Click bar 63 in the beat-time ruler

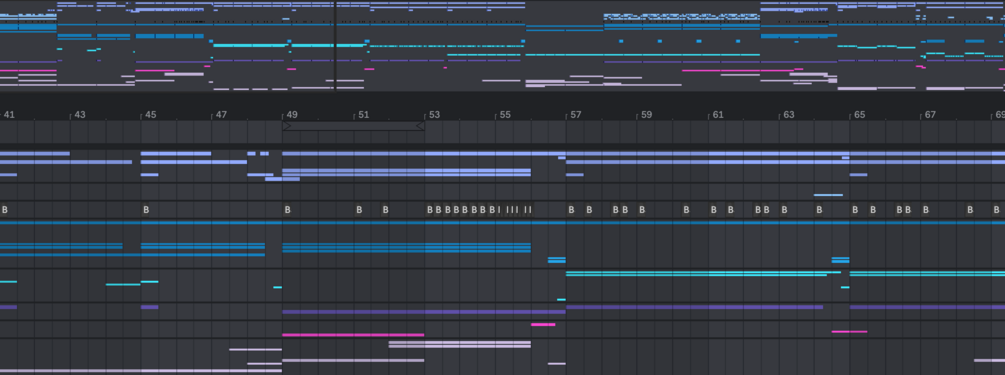coord(788,115)
